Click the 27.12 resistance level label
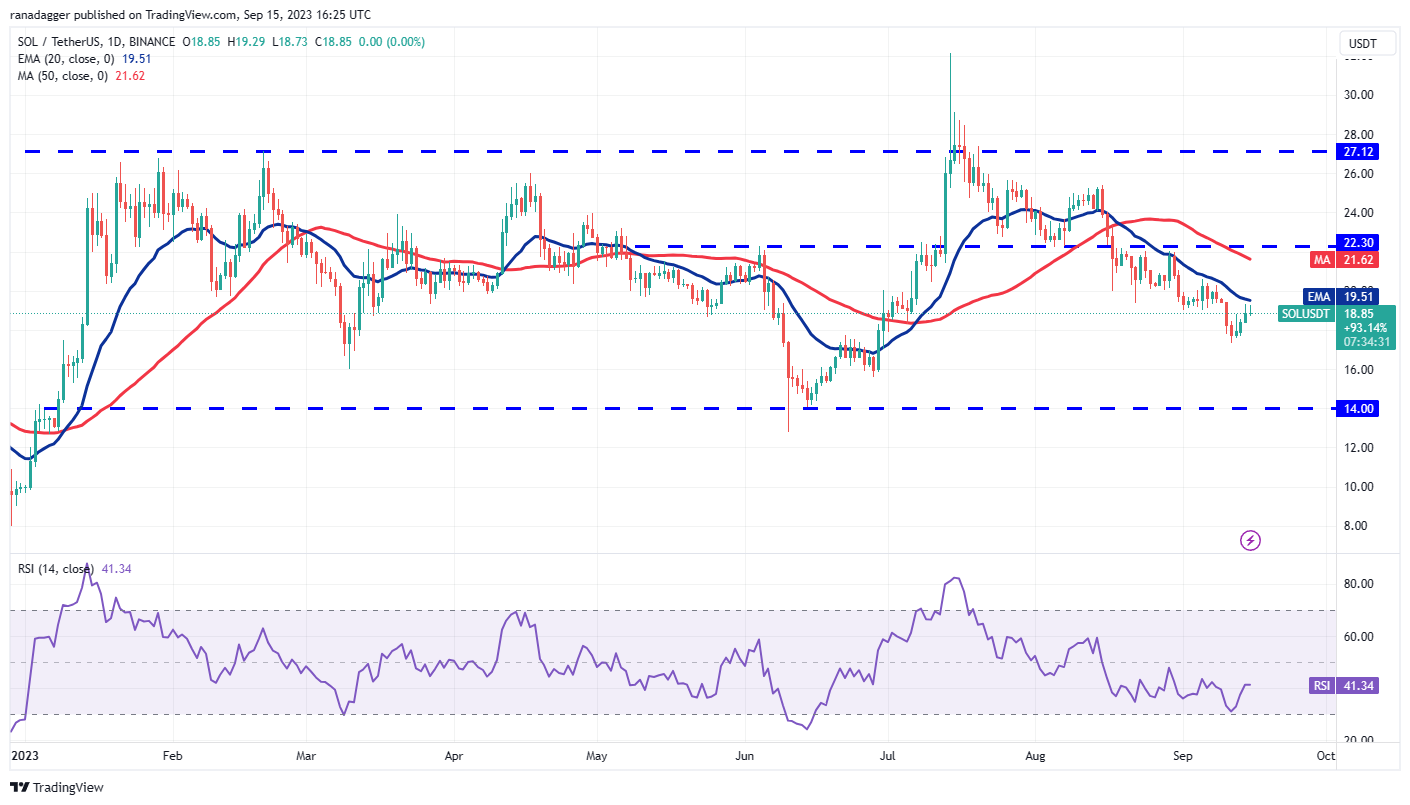This screenshot has height=805, width=1410. [x=1359, y=152]
